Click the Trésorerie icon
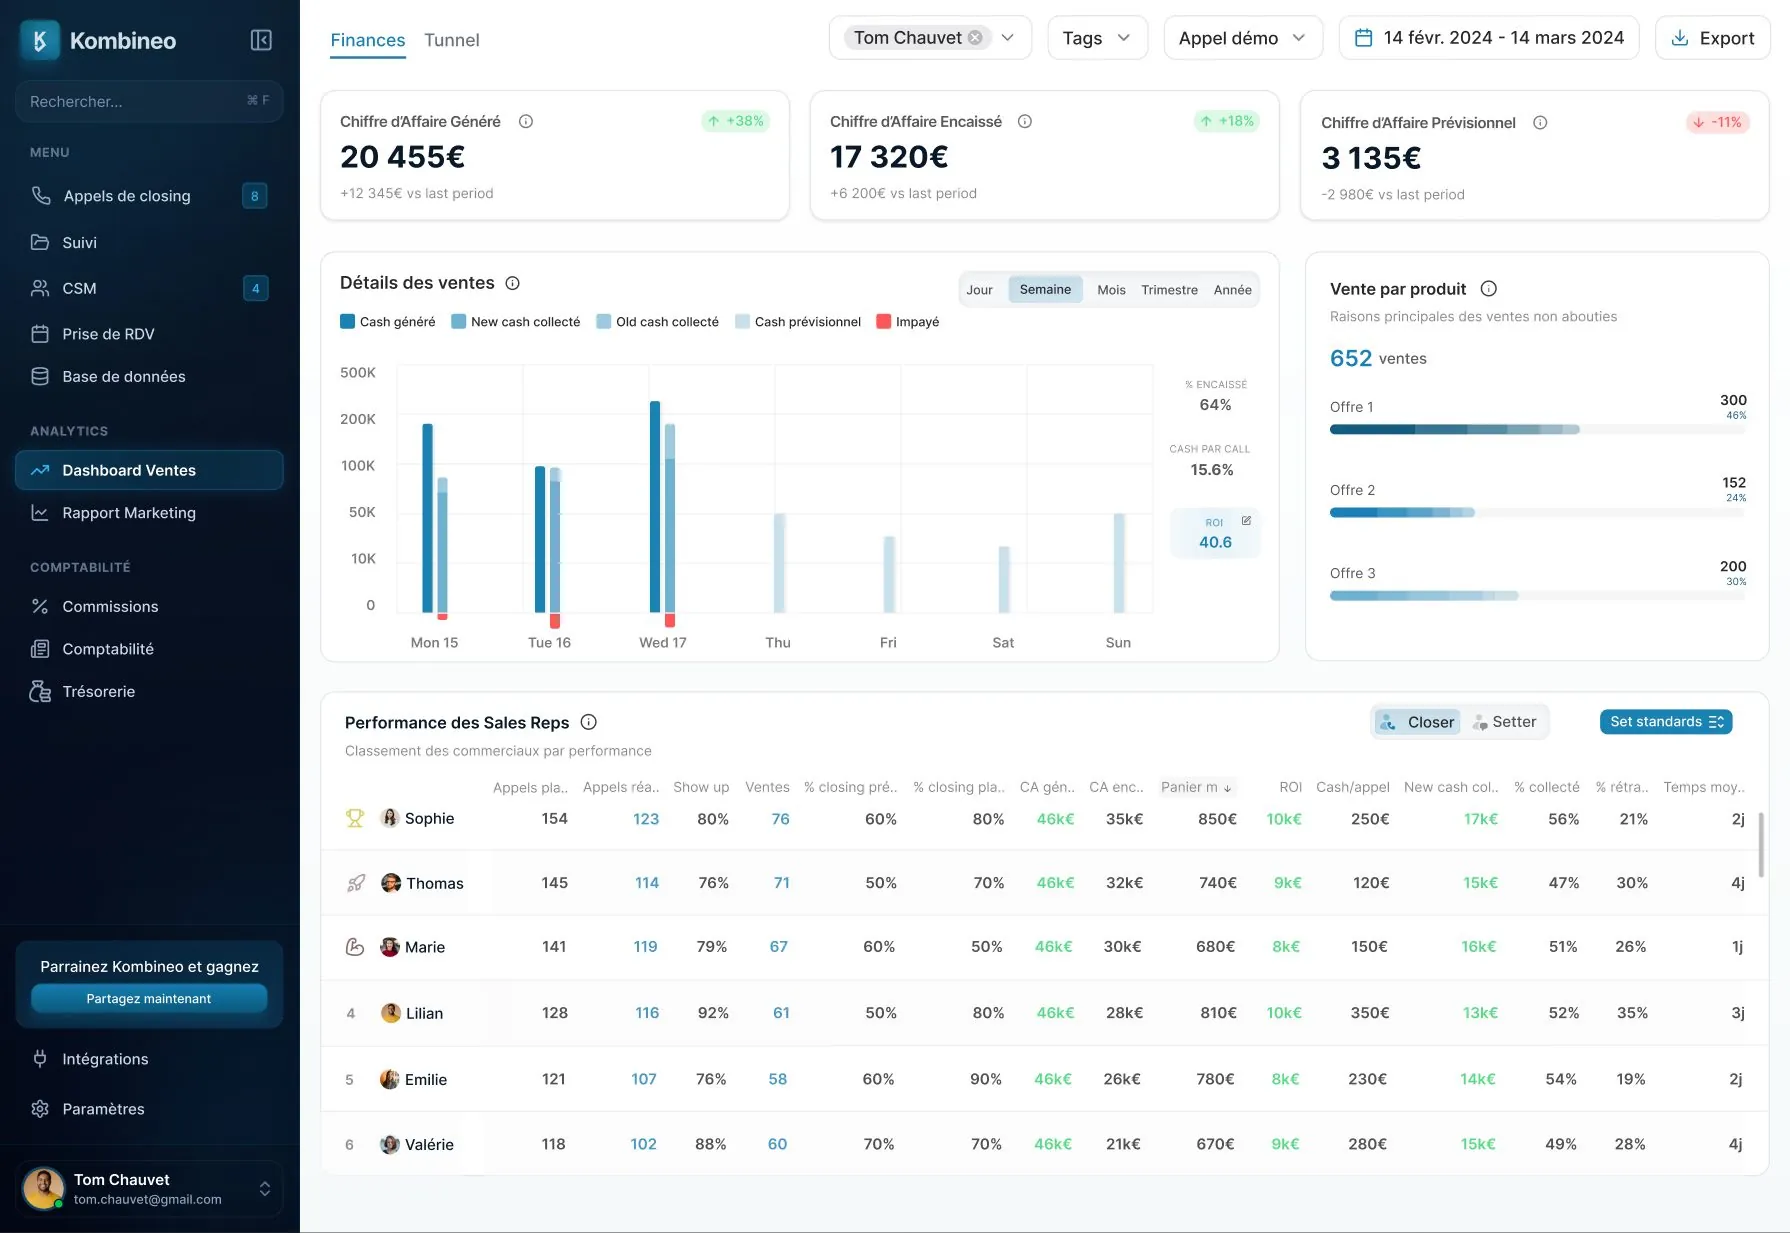This screenshot has width=1790, height=1233. [x=40, y=691]
